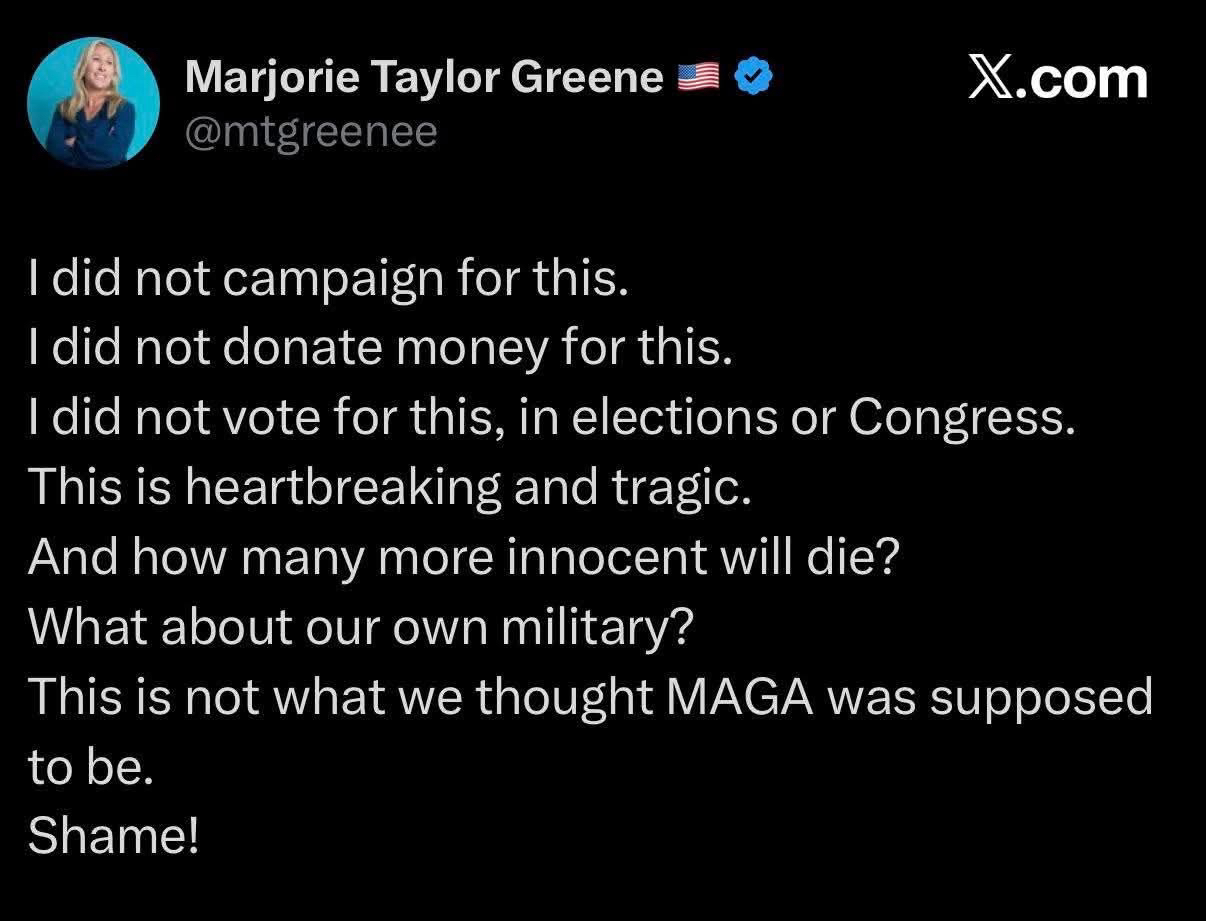Click 'Shame!' at the end of post
1206x921 pixels.
tap(114, 834)
